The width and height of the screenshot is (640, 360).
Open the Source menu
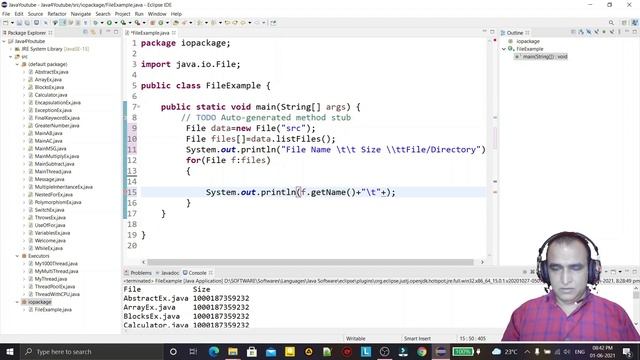35,14
